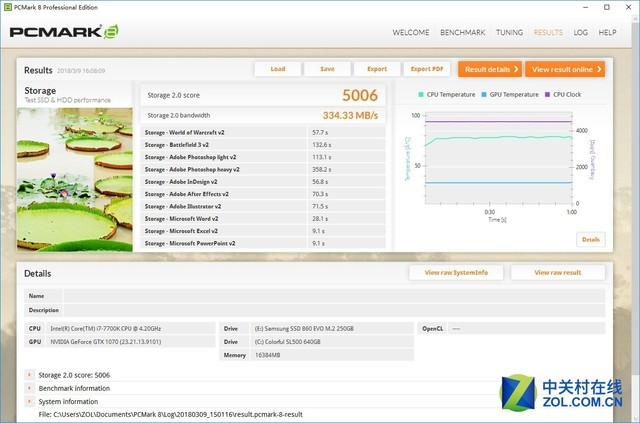
Task: Click the arrow on View result online button
Action: point(599,69)
